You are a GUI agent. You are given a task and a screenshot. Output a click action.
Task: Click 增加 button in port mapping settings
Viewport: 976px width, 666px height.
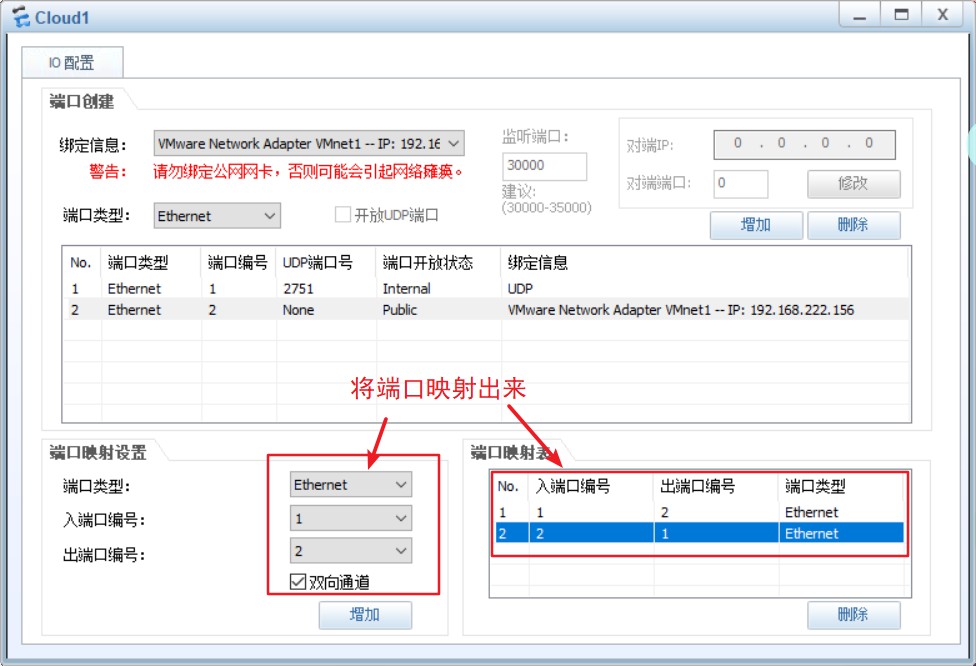[x=365, y=615]
